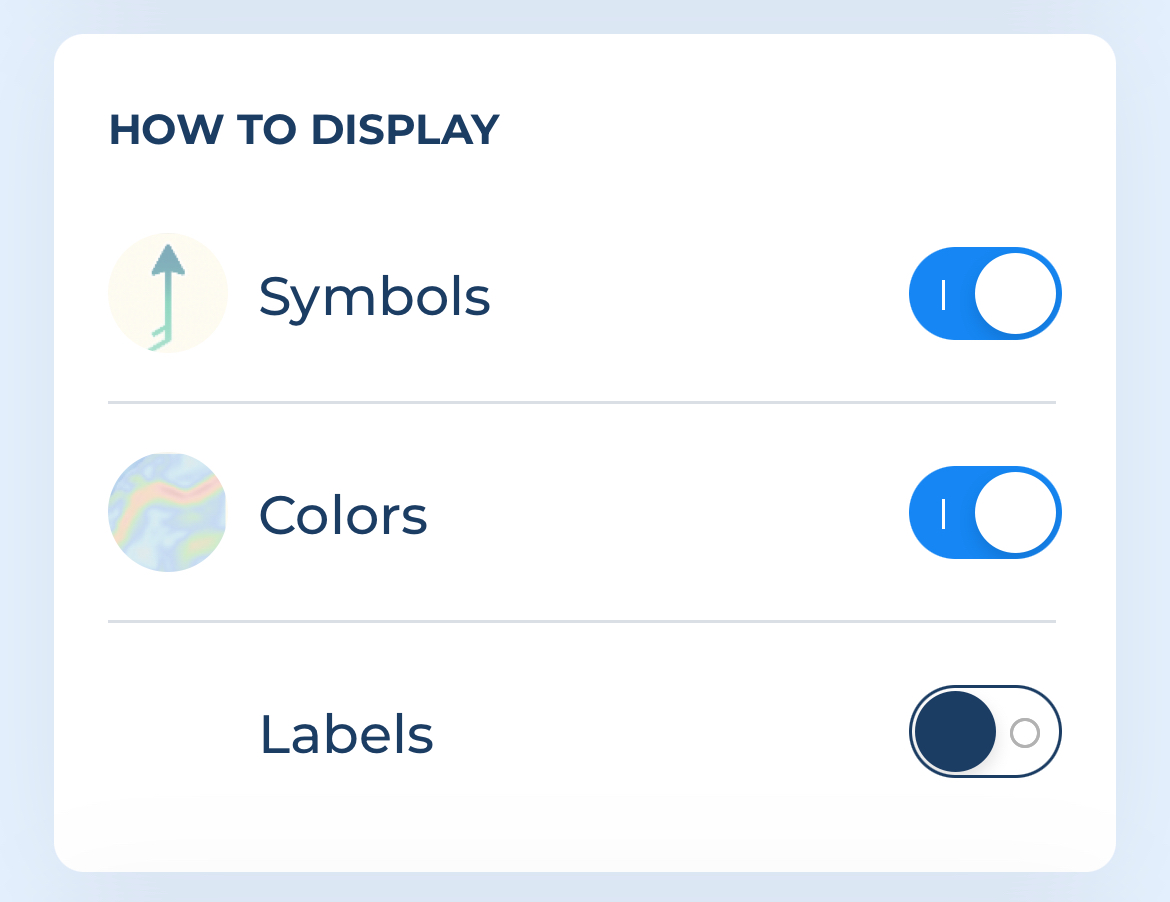Select the Labels text label

coord(347,734)
